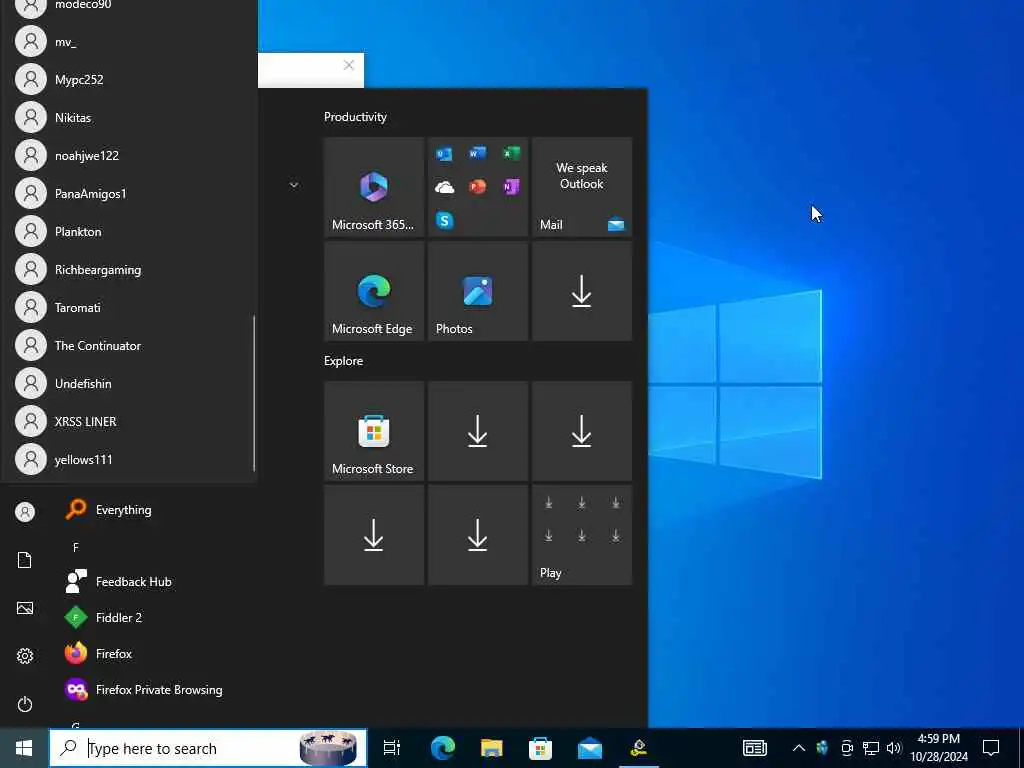
Task: Jump to letter F section header
Action: [76, 547]
